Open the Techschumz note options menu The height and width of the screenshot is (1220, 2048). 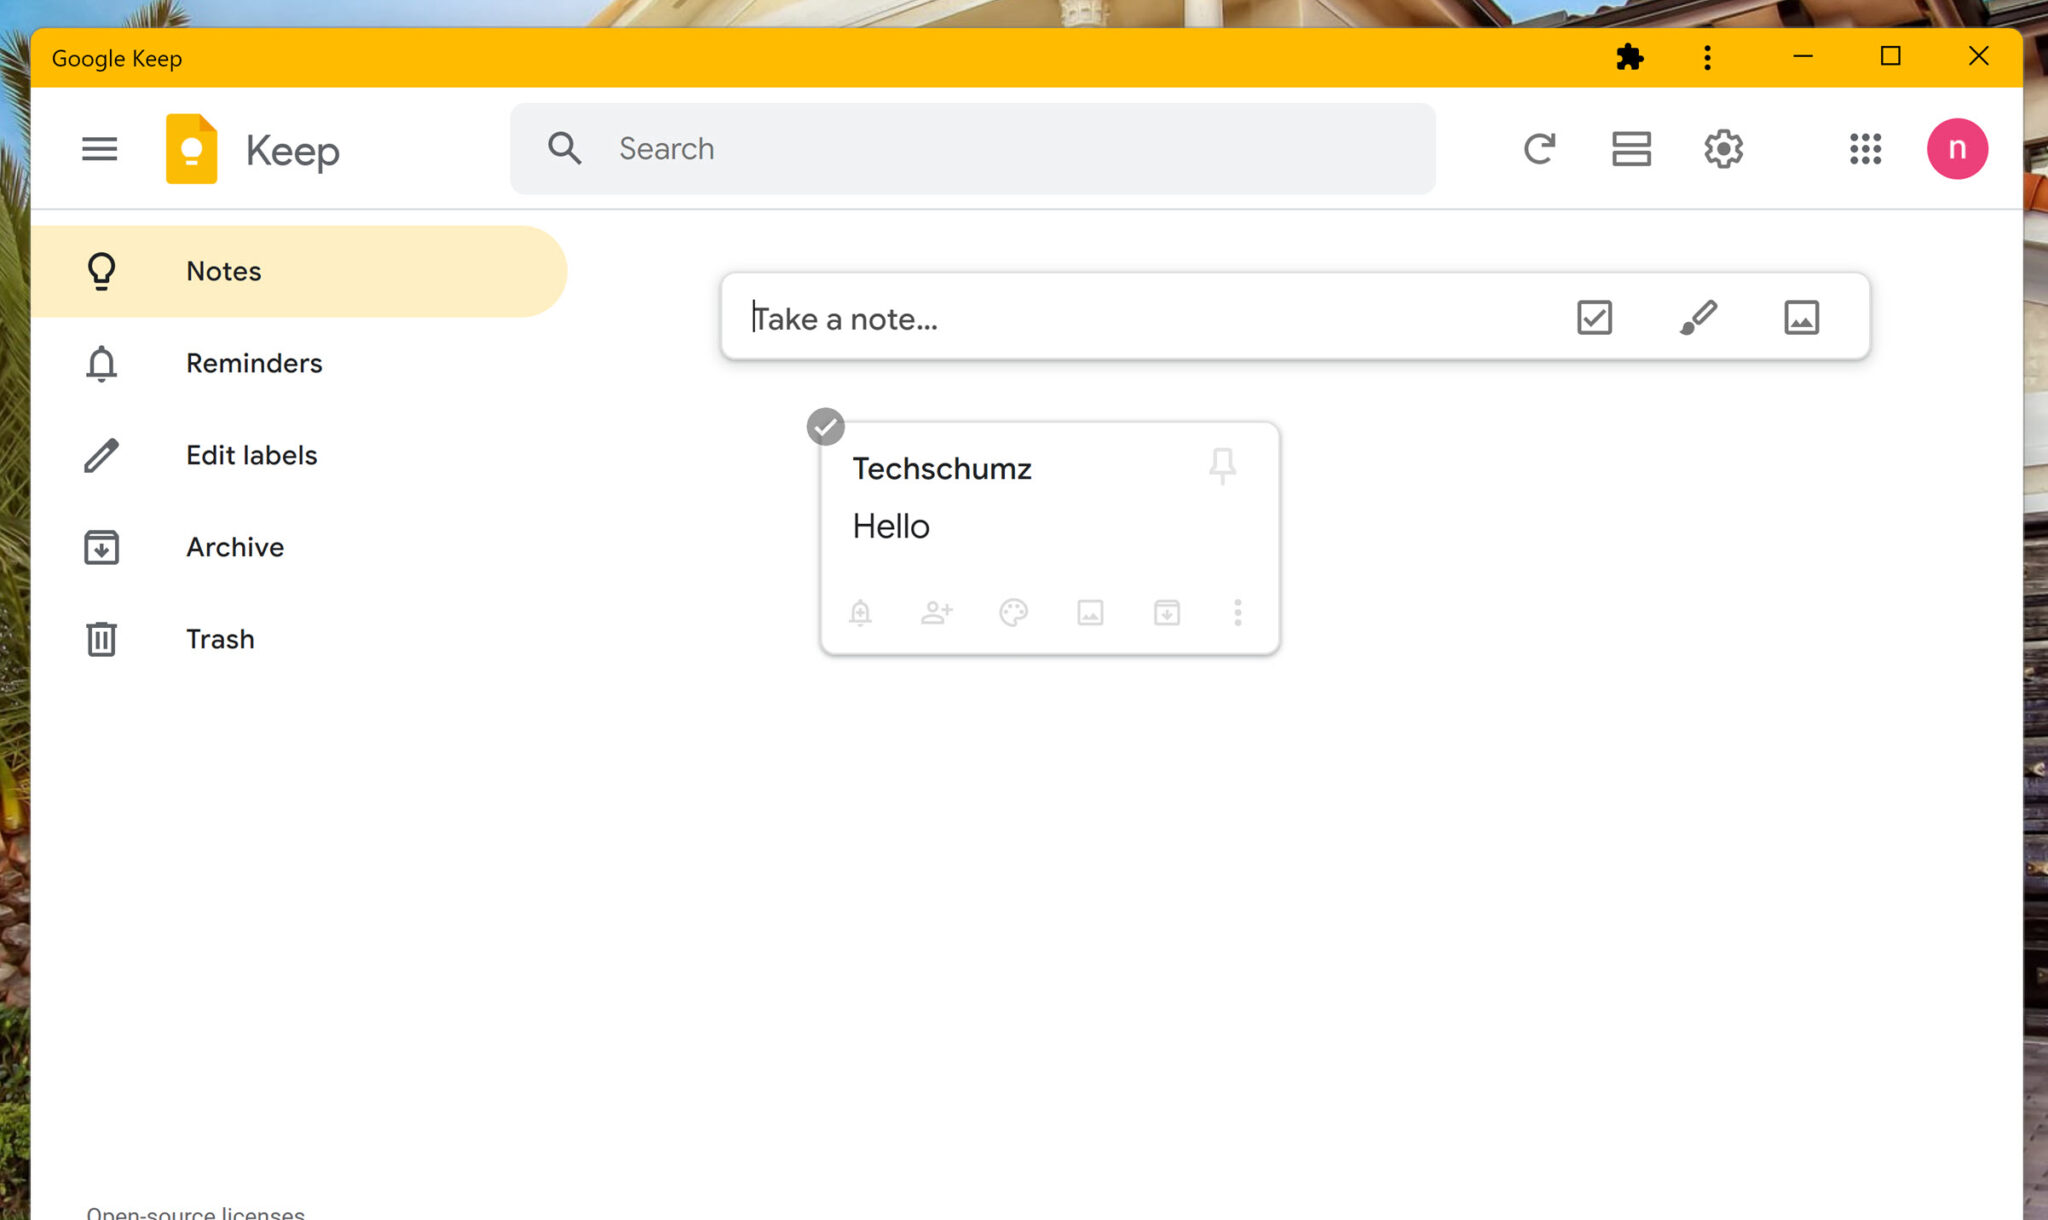1237,613
